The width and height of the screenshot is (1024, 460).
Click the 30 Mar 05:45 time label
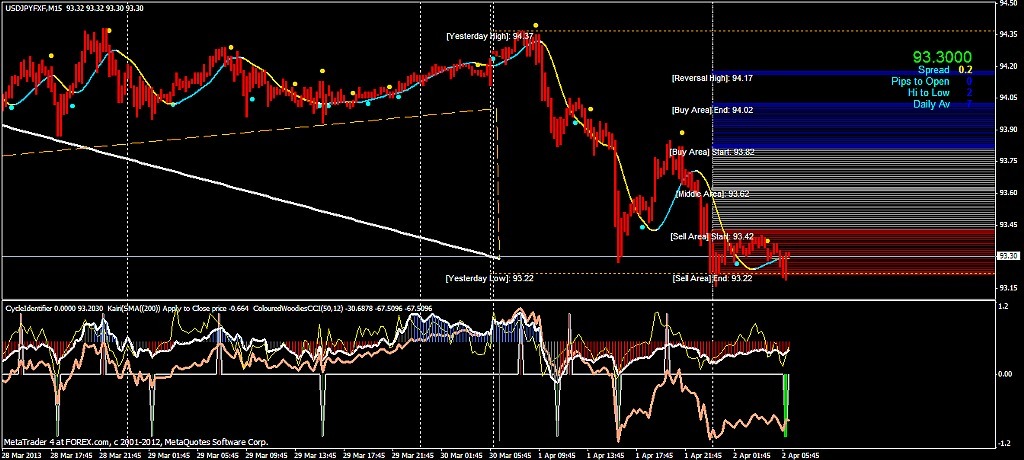(x=510, y=455)
